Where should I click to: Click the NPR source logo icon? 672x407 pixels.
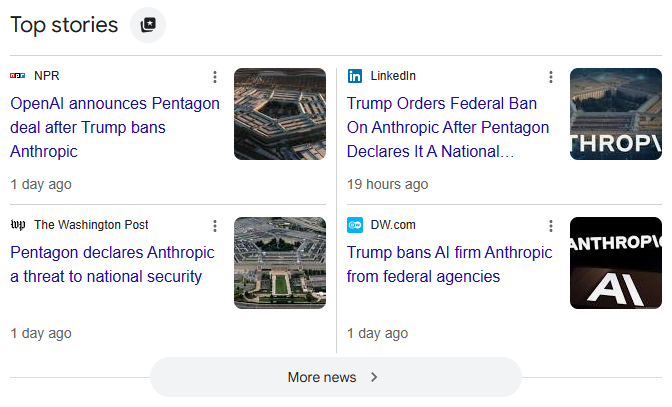tap(18, 76)
